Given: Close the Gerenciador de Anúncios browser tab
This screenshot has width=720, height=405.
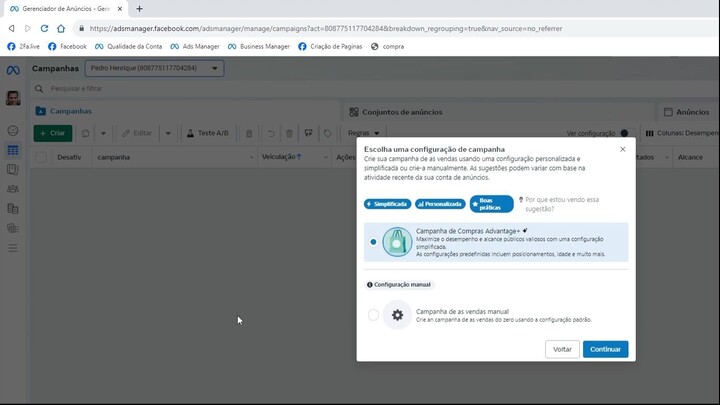Looking at the screenshot, I should [120, 9].
